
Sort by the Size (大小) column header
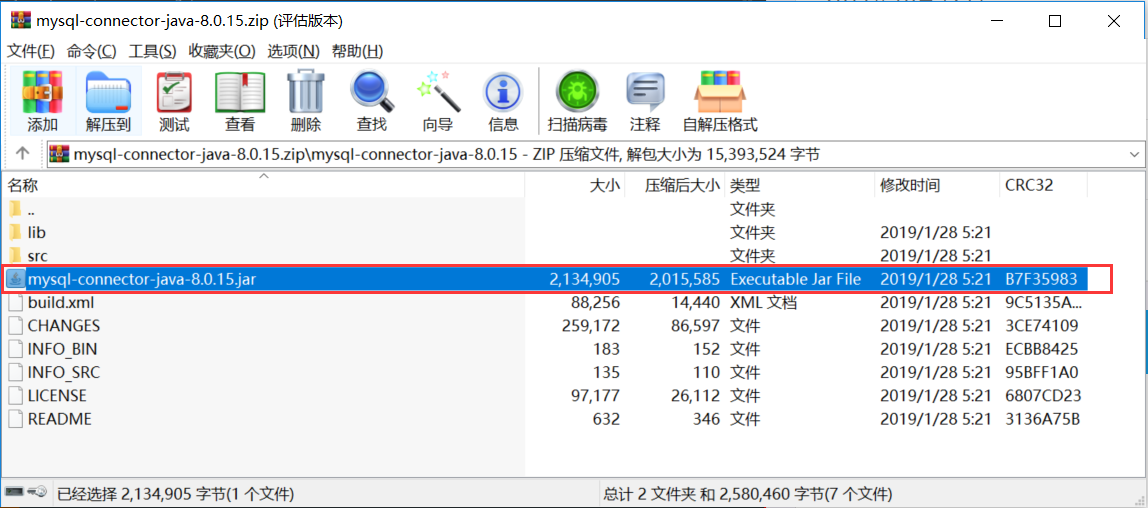[x=605, y=185]
